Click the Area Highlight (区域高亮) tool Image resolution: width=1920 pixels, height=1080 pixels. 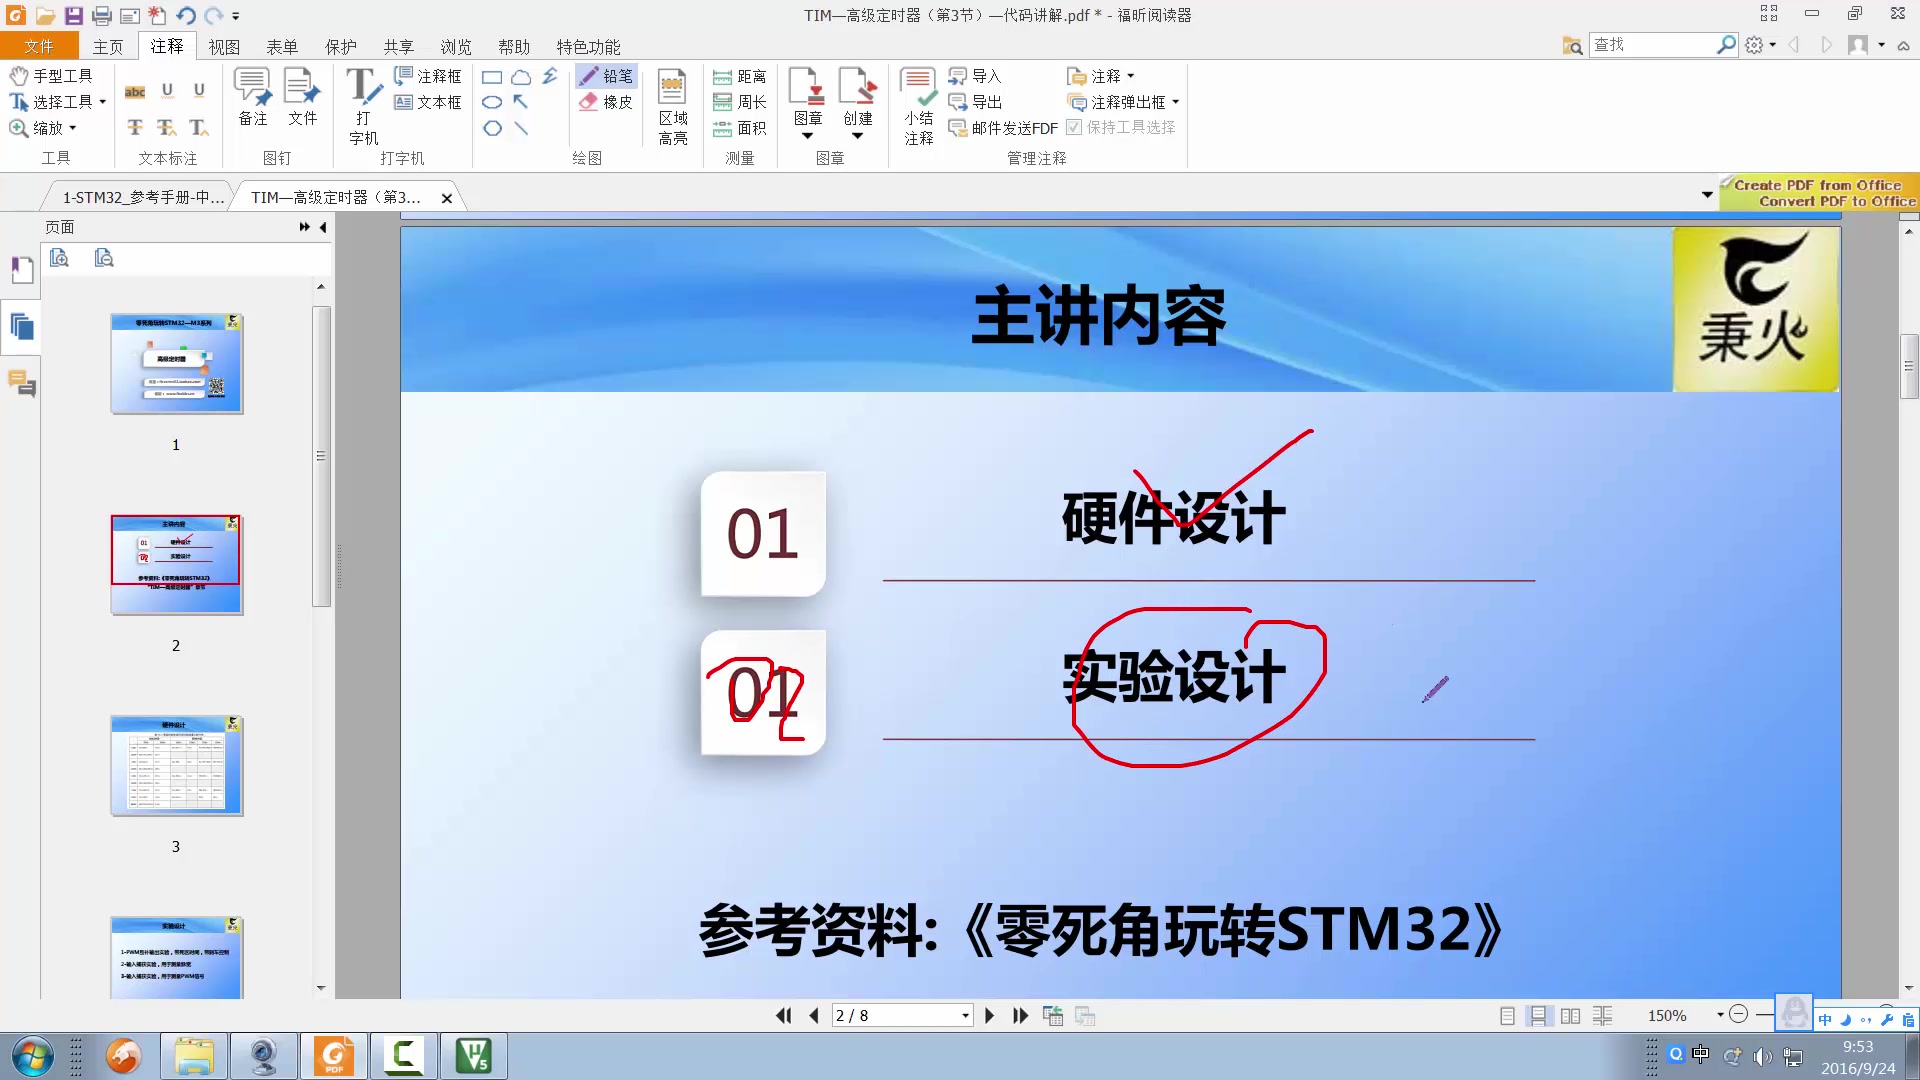672,106
